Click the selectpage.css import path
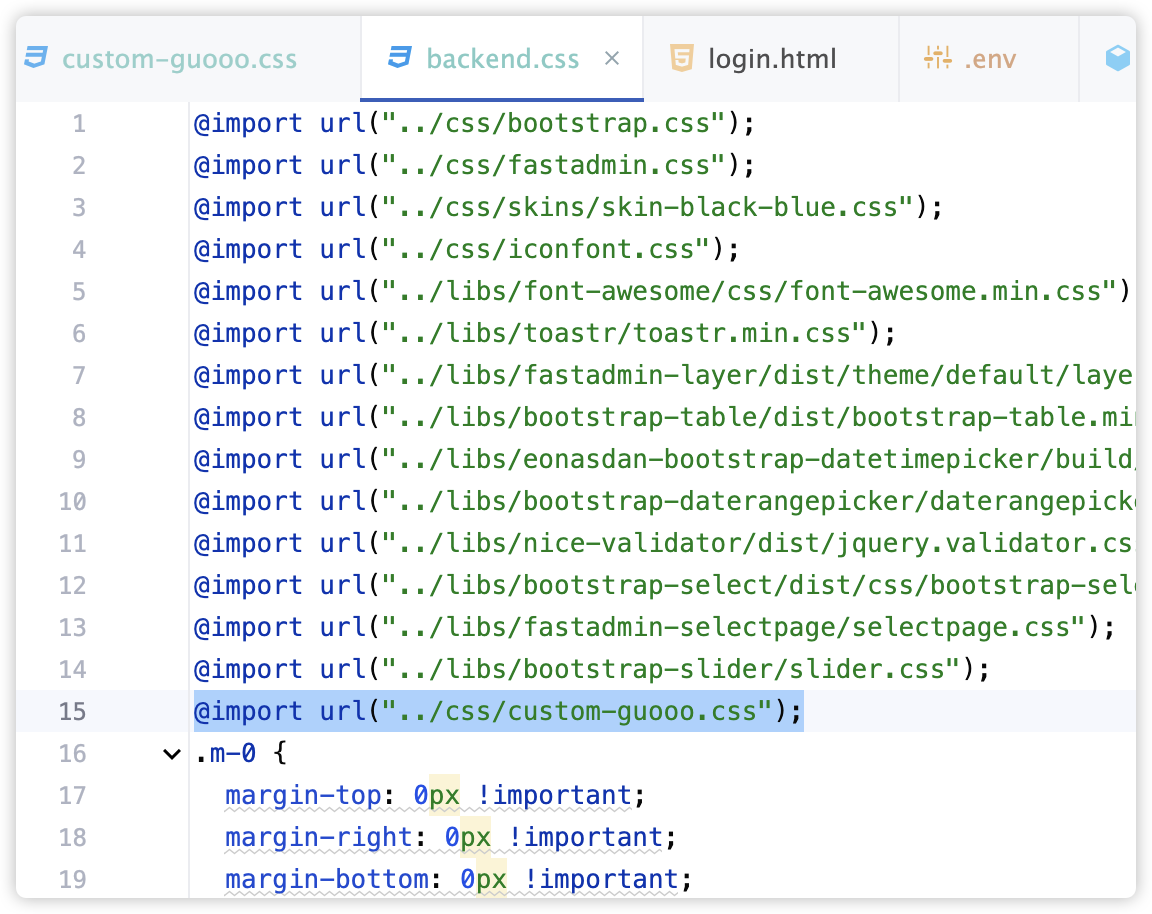 734,627
